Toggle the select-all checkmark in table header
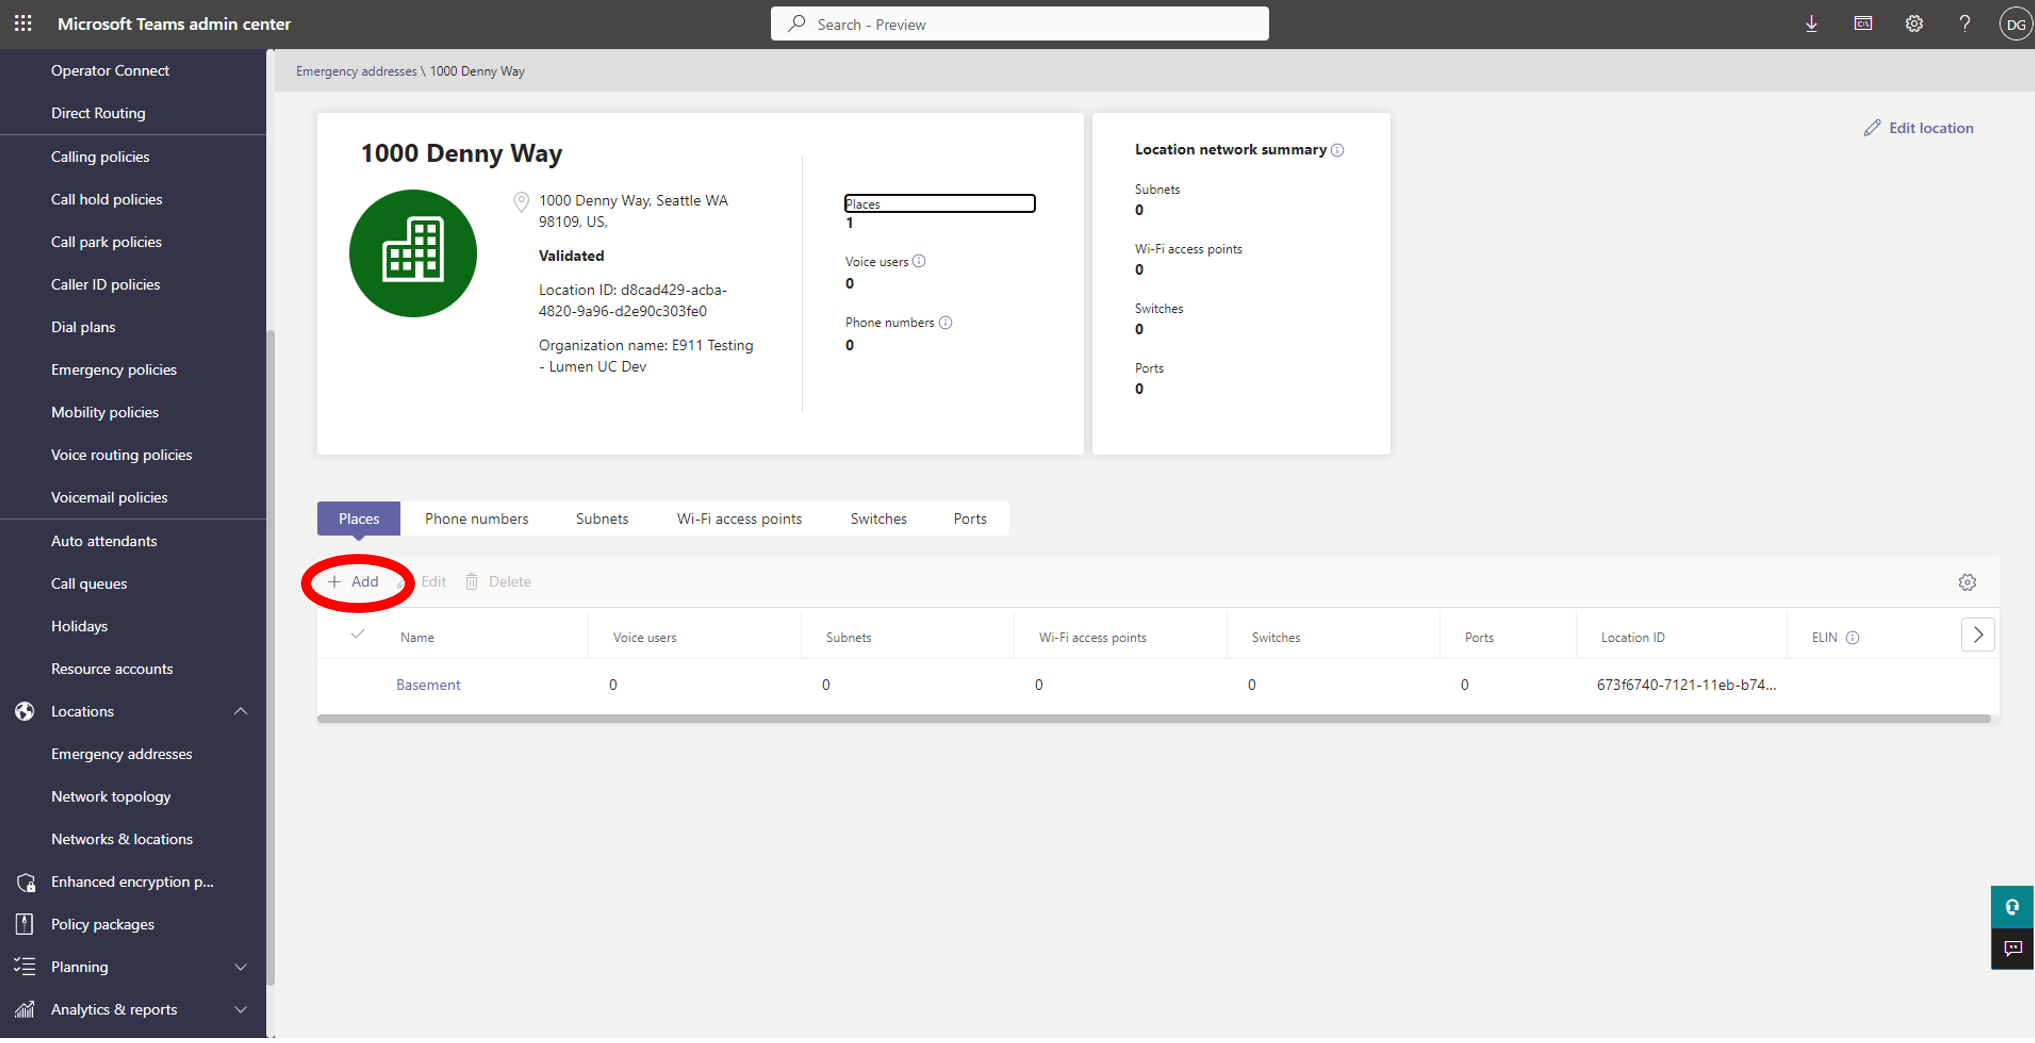Viewport: 2035px width, 1043px height. (358, 635)
